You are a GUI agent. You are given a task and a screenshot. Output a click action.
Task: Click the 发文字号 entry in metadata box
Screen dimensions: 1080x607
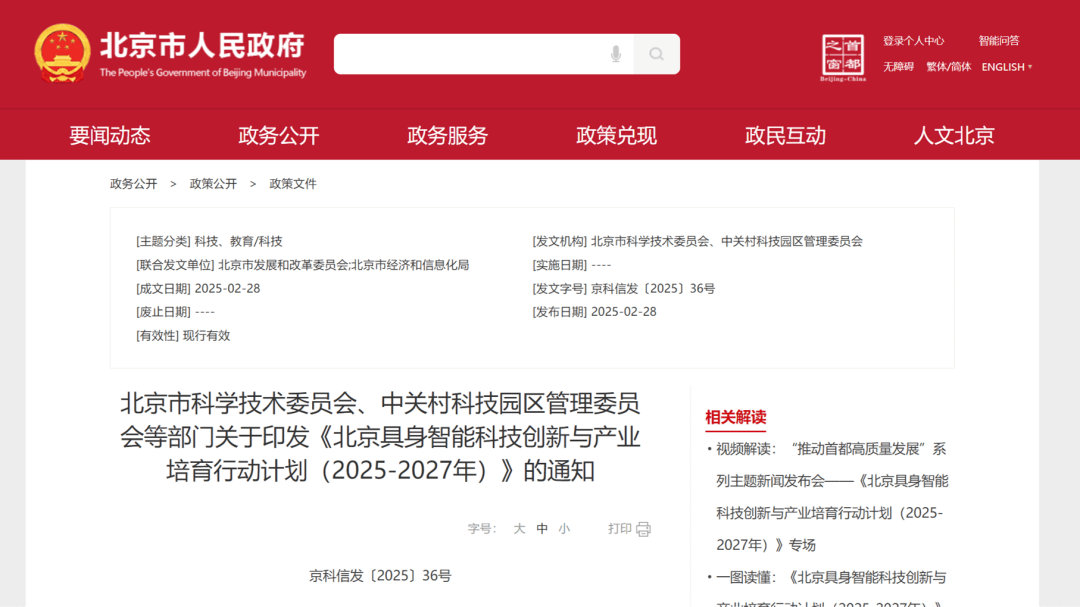[x=623, y=289]
